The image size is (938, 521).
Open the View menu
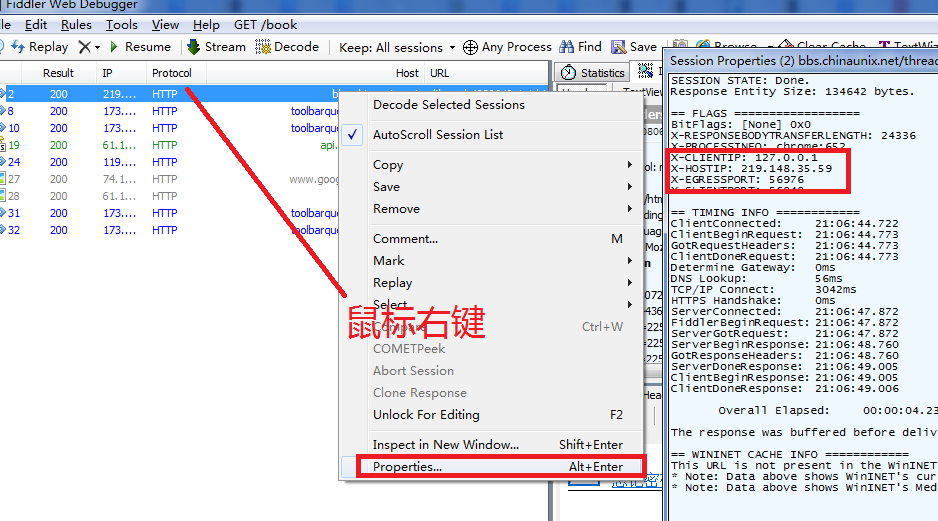165,25
